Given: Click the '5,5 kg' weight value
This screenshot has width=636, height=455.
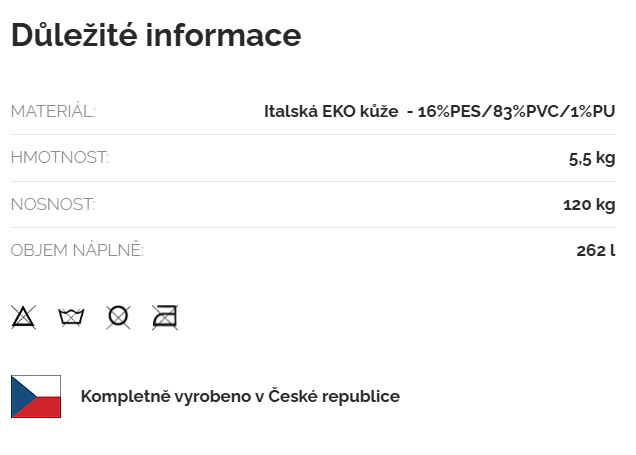Looking at the screenshot, I should pos(591,158).
